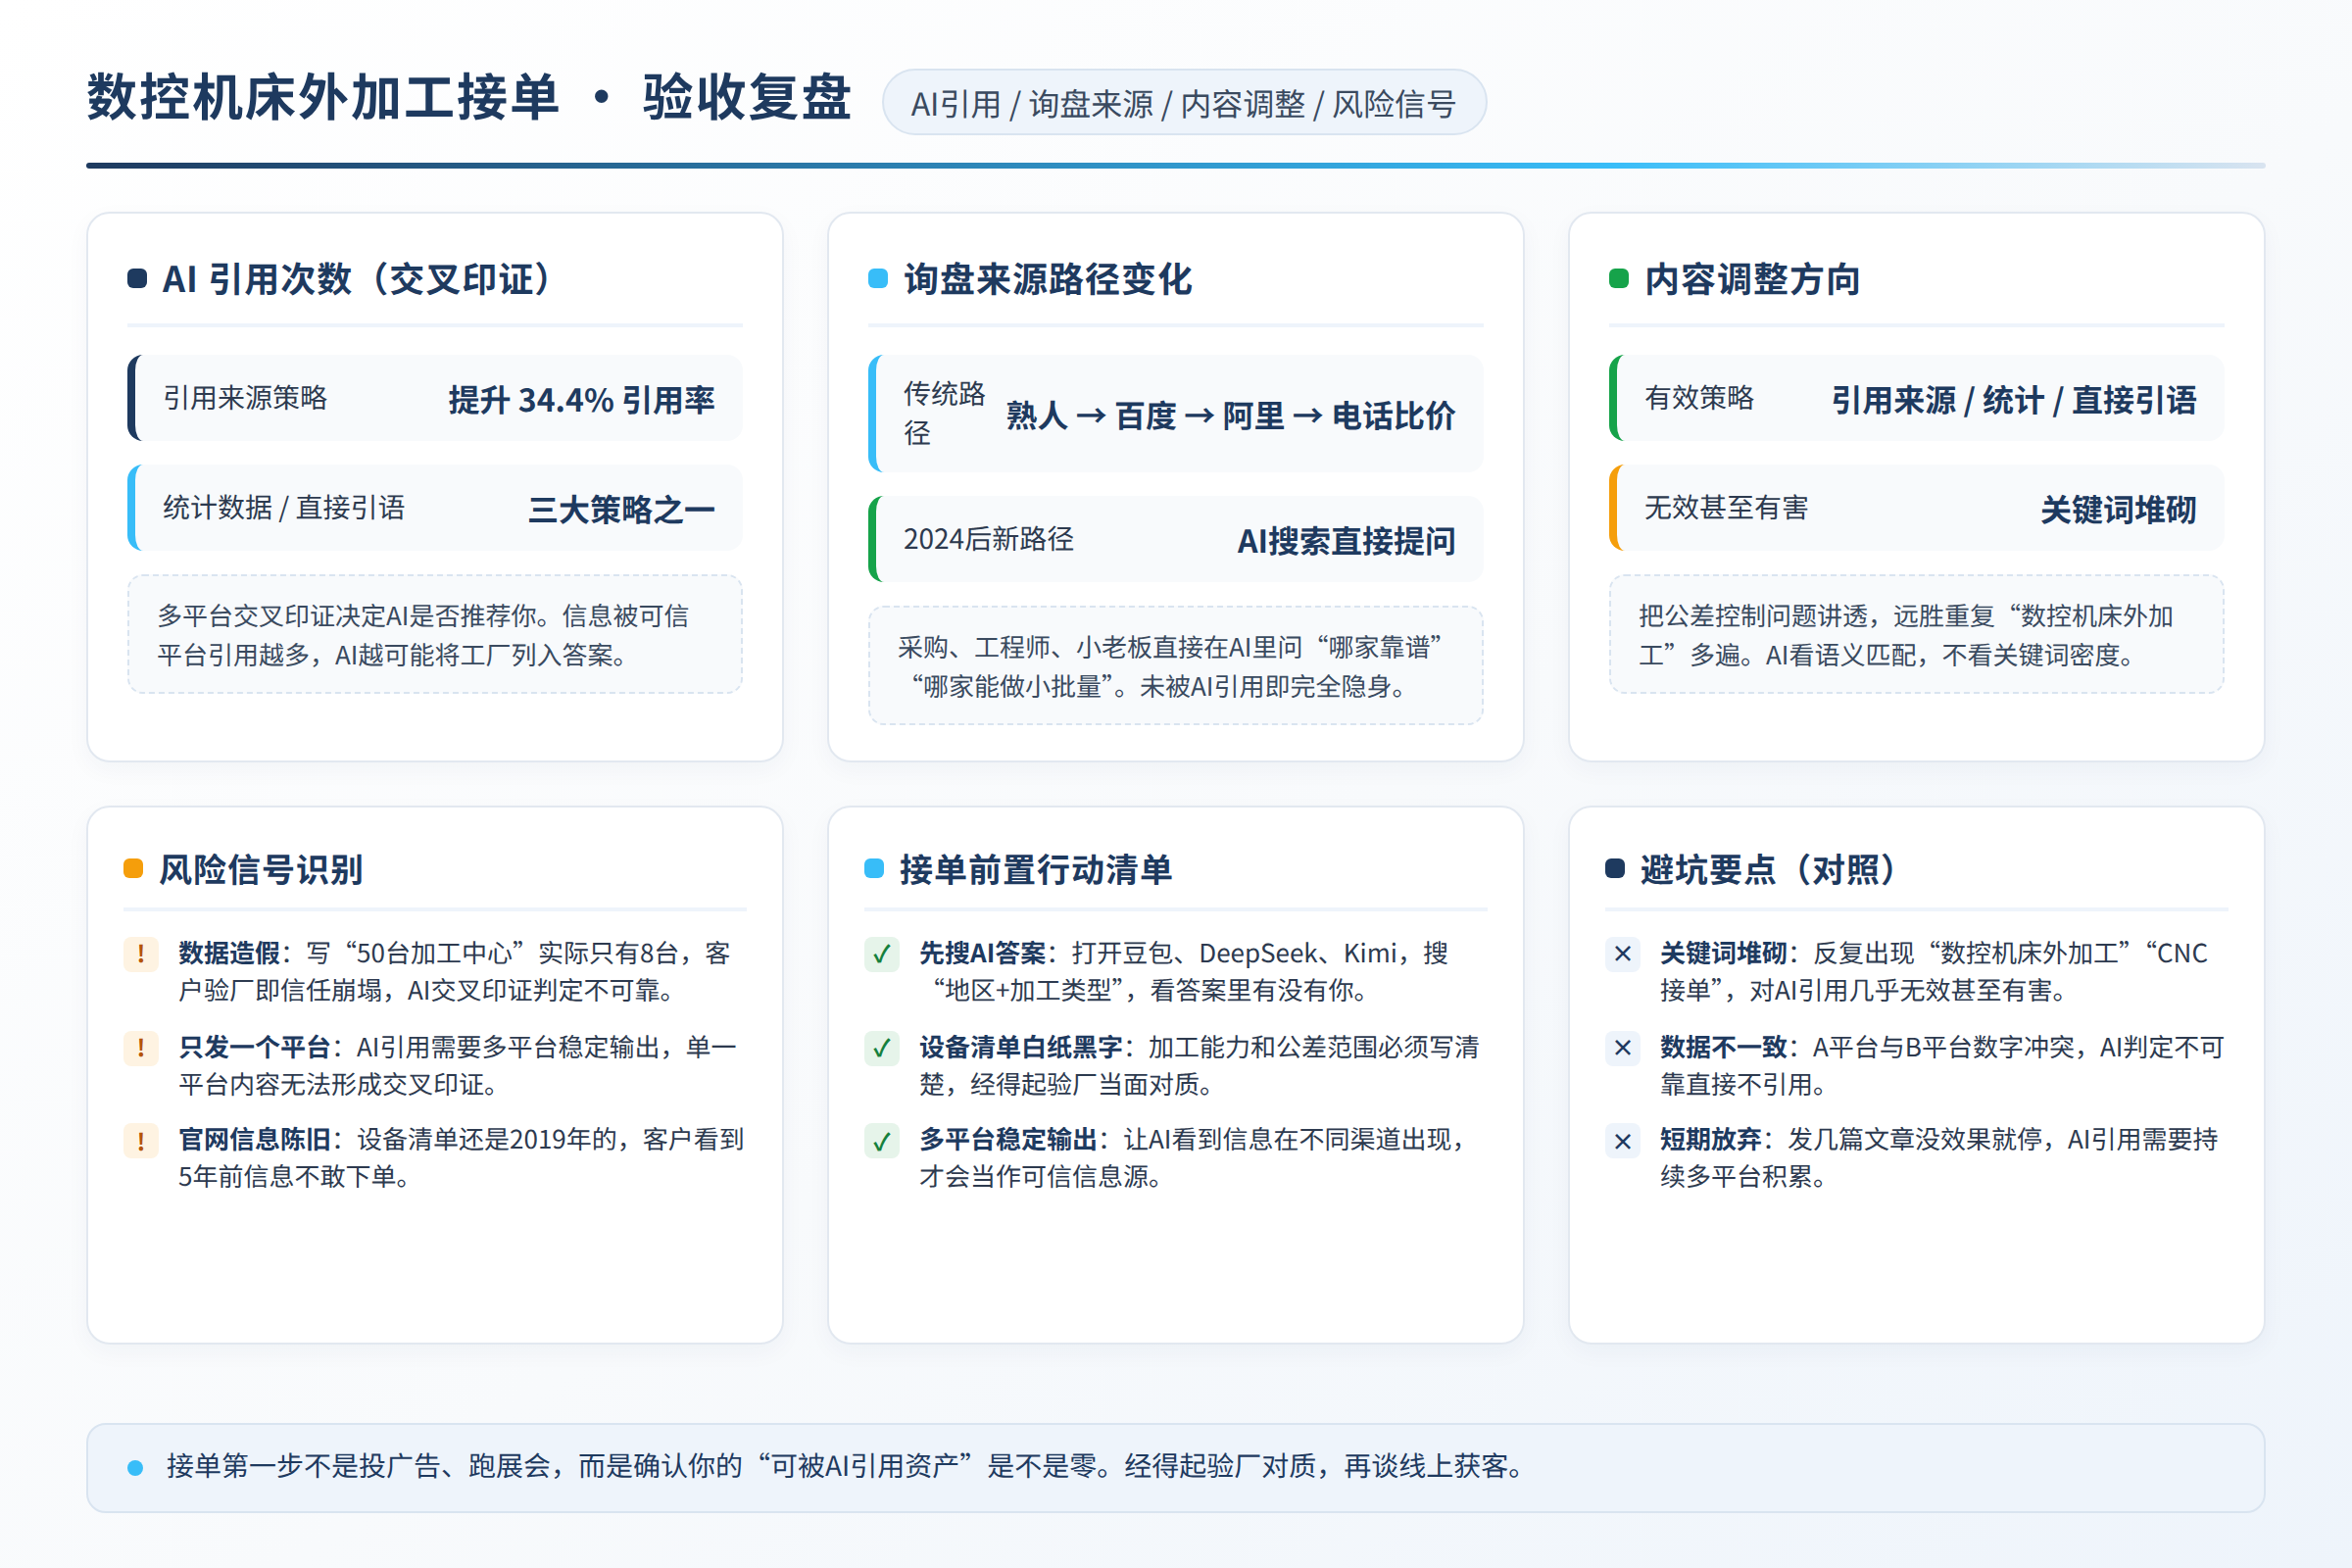Click warning icon beside 官网信息陈旧
Screen dimensions: 2352x1568
coord(141,1141)
